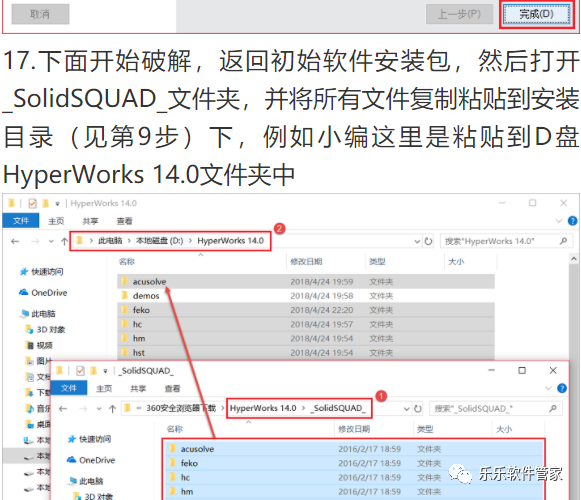Select demos folder in HyperWorks 14.0 window
The image size is (581, 500).
pyautogui.click(x=306, y=296)
